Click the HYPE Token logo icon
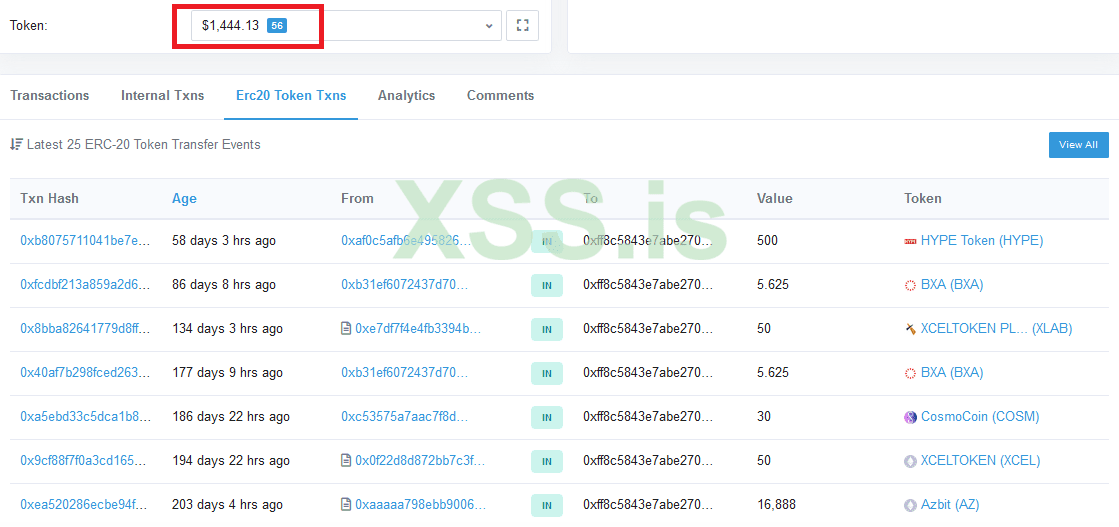The image size is (1119, 527). click(x=910, y=241)
